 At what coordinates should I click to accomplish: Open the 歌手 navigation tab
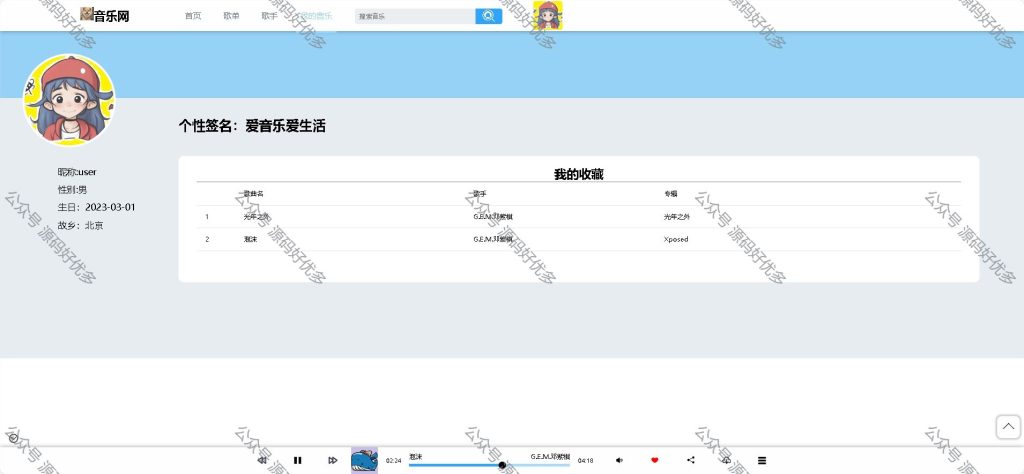click(269, 16)
